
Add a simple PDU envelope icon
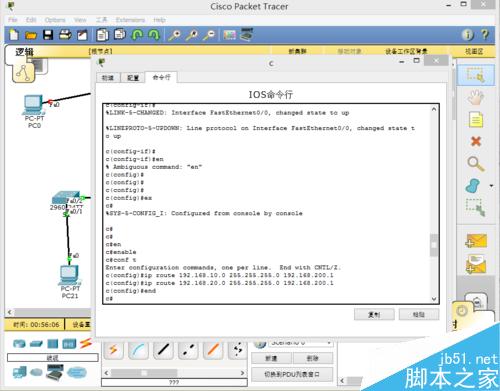[476, 241]
